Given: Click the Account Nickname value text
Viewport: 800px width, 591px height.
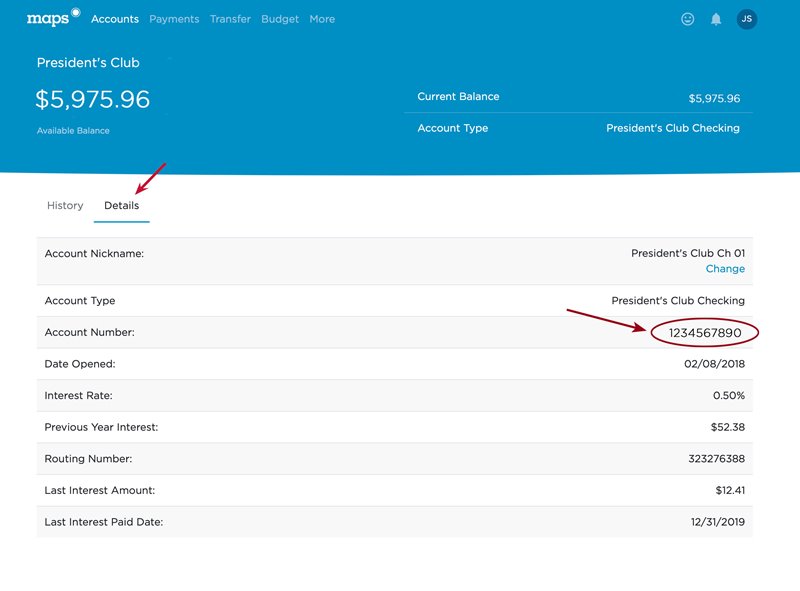Looking at the screenshot, I should coord(687,254).
